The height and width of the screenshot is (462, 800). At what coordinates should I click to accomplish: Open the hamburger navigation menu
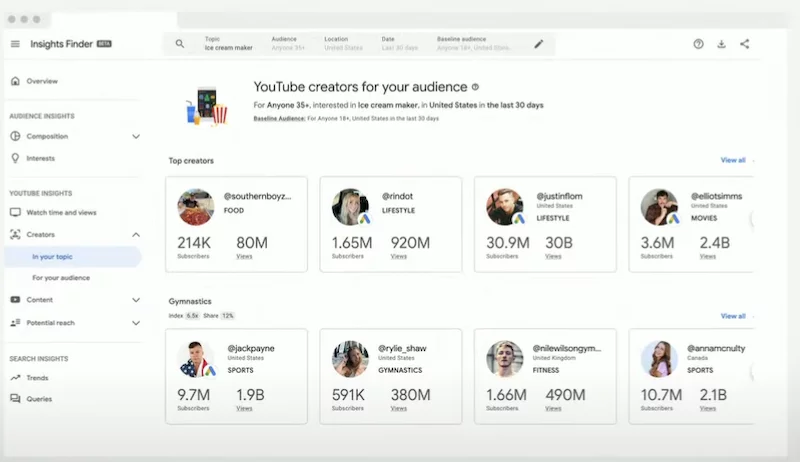(x=15, y=44)
